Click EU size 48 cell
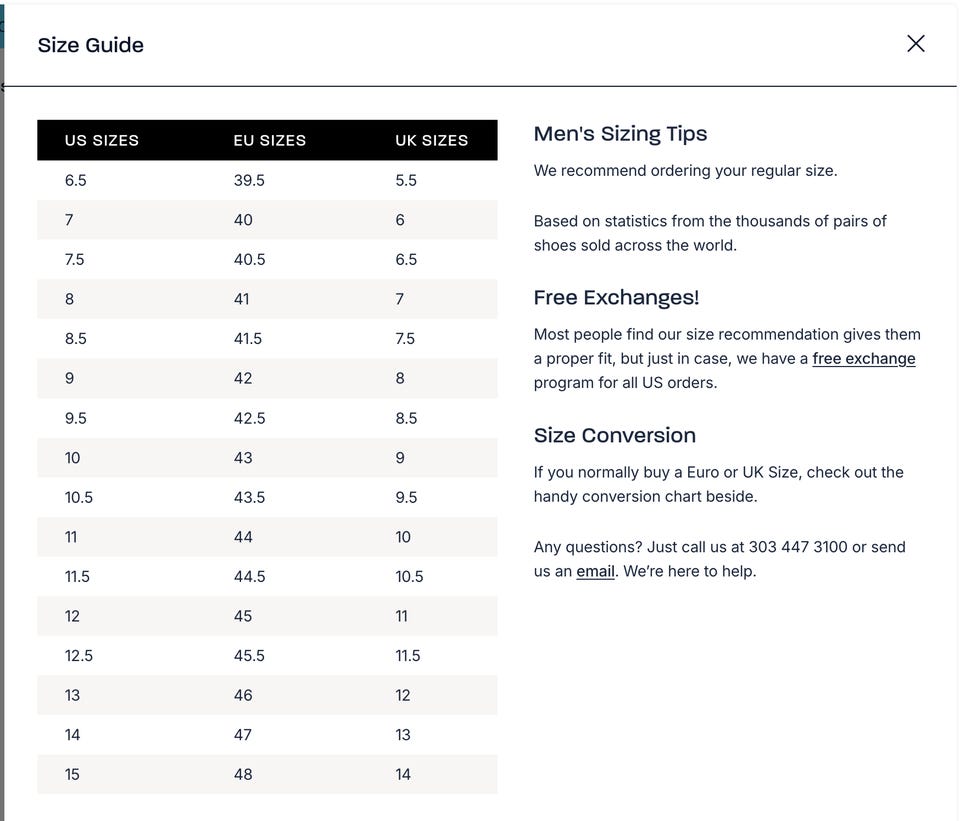The width and height of the screenshot is (960, 821). pyautogui.click(x=243, y=774)
